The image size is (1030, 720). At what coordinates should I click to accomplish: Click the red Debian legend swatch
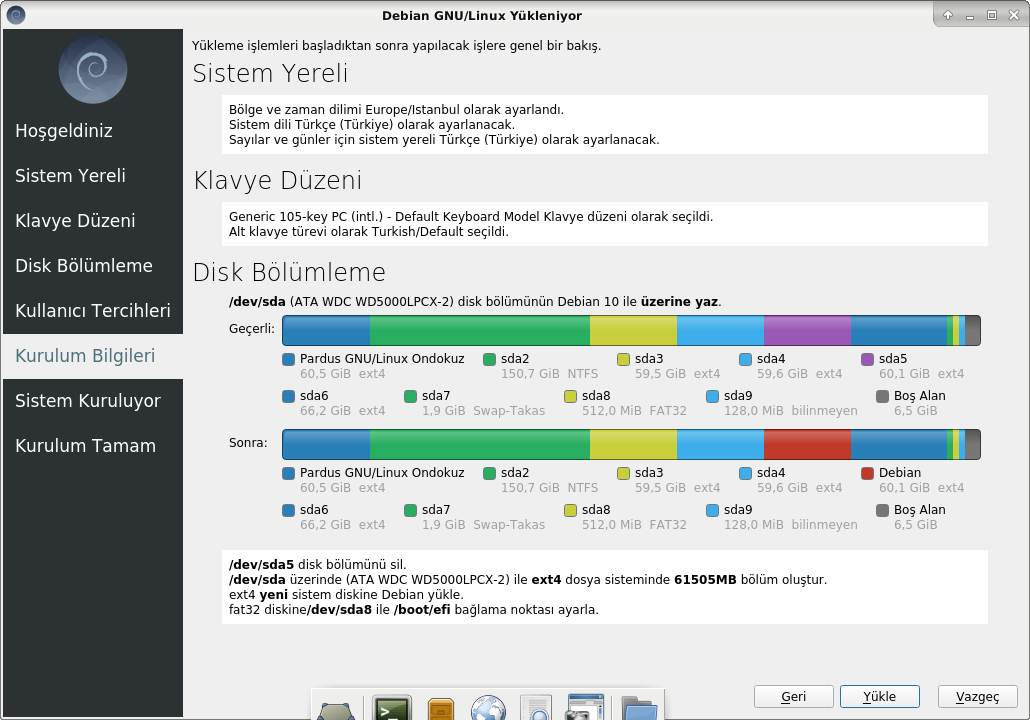pos(867,473)
